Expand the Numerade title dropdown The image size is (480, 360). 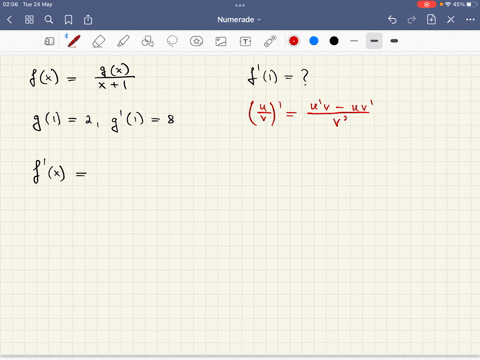pos(239,20)
